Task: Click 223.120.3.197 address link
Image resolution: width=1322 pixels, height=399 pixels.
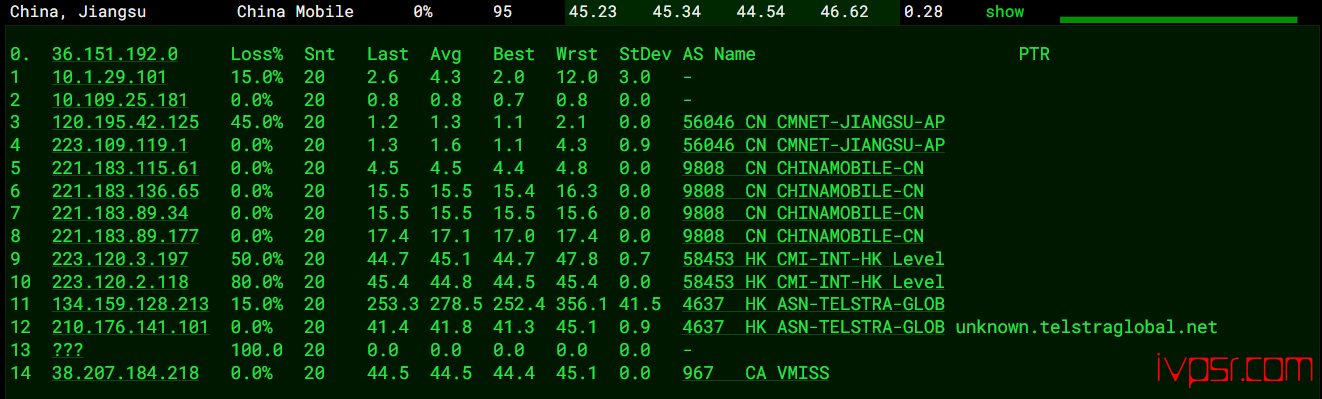Action: [120, 259]
